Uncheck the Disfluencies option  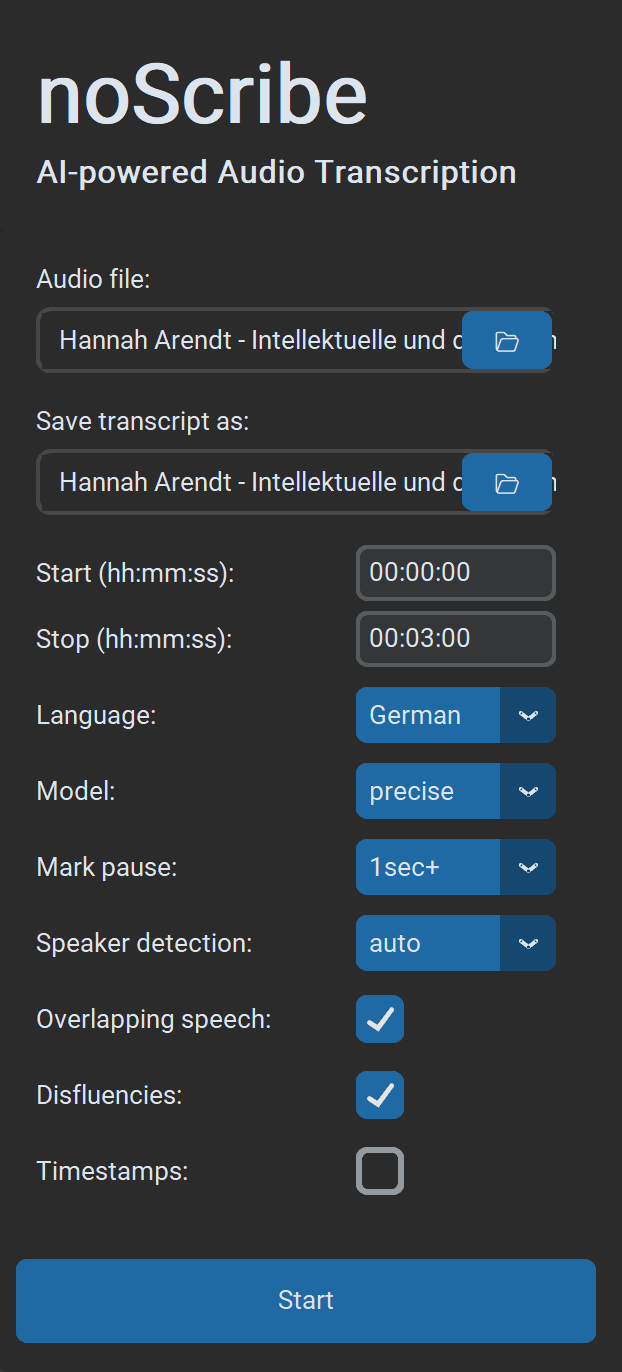tap(379, 1095)
